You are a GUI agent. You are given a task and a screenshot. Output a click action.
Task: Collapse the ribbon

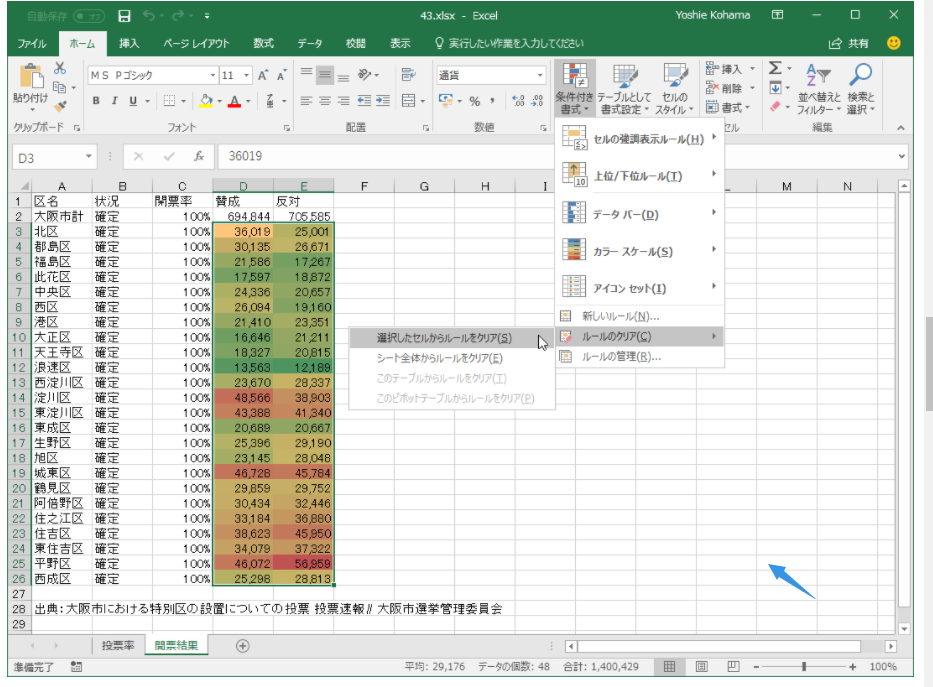(901, 128)
